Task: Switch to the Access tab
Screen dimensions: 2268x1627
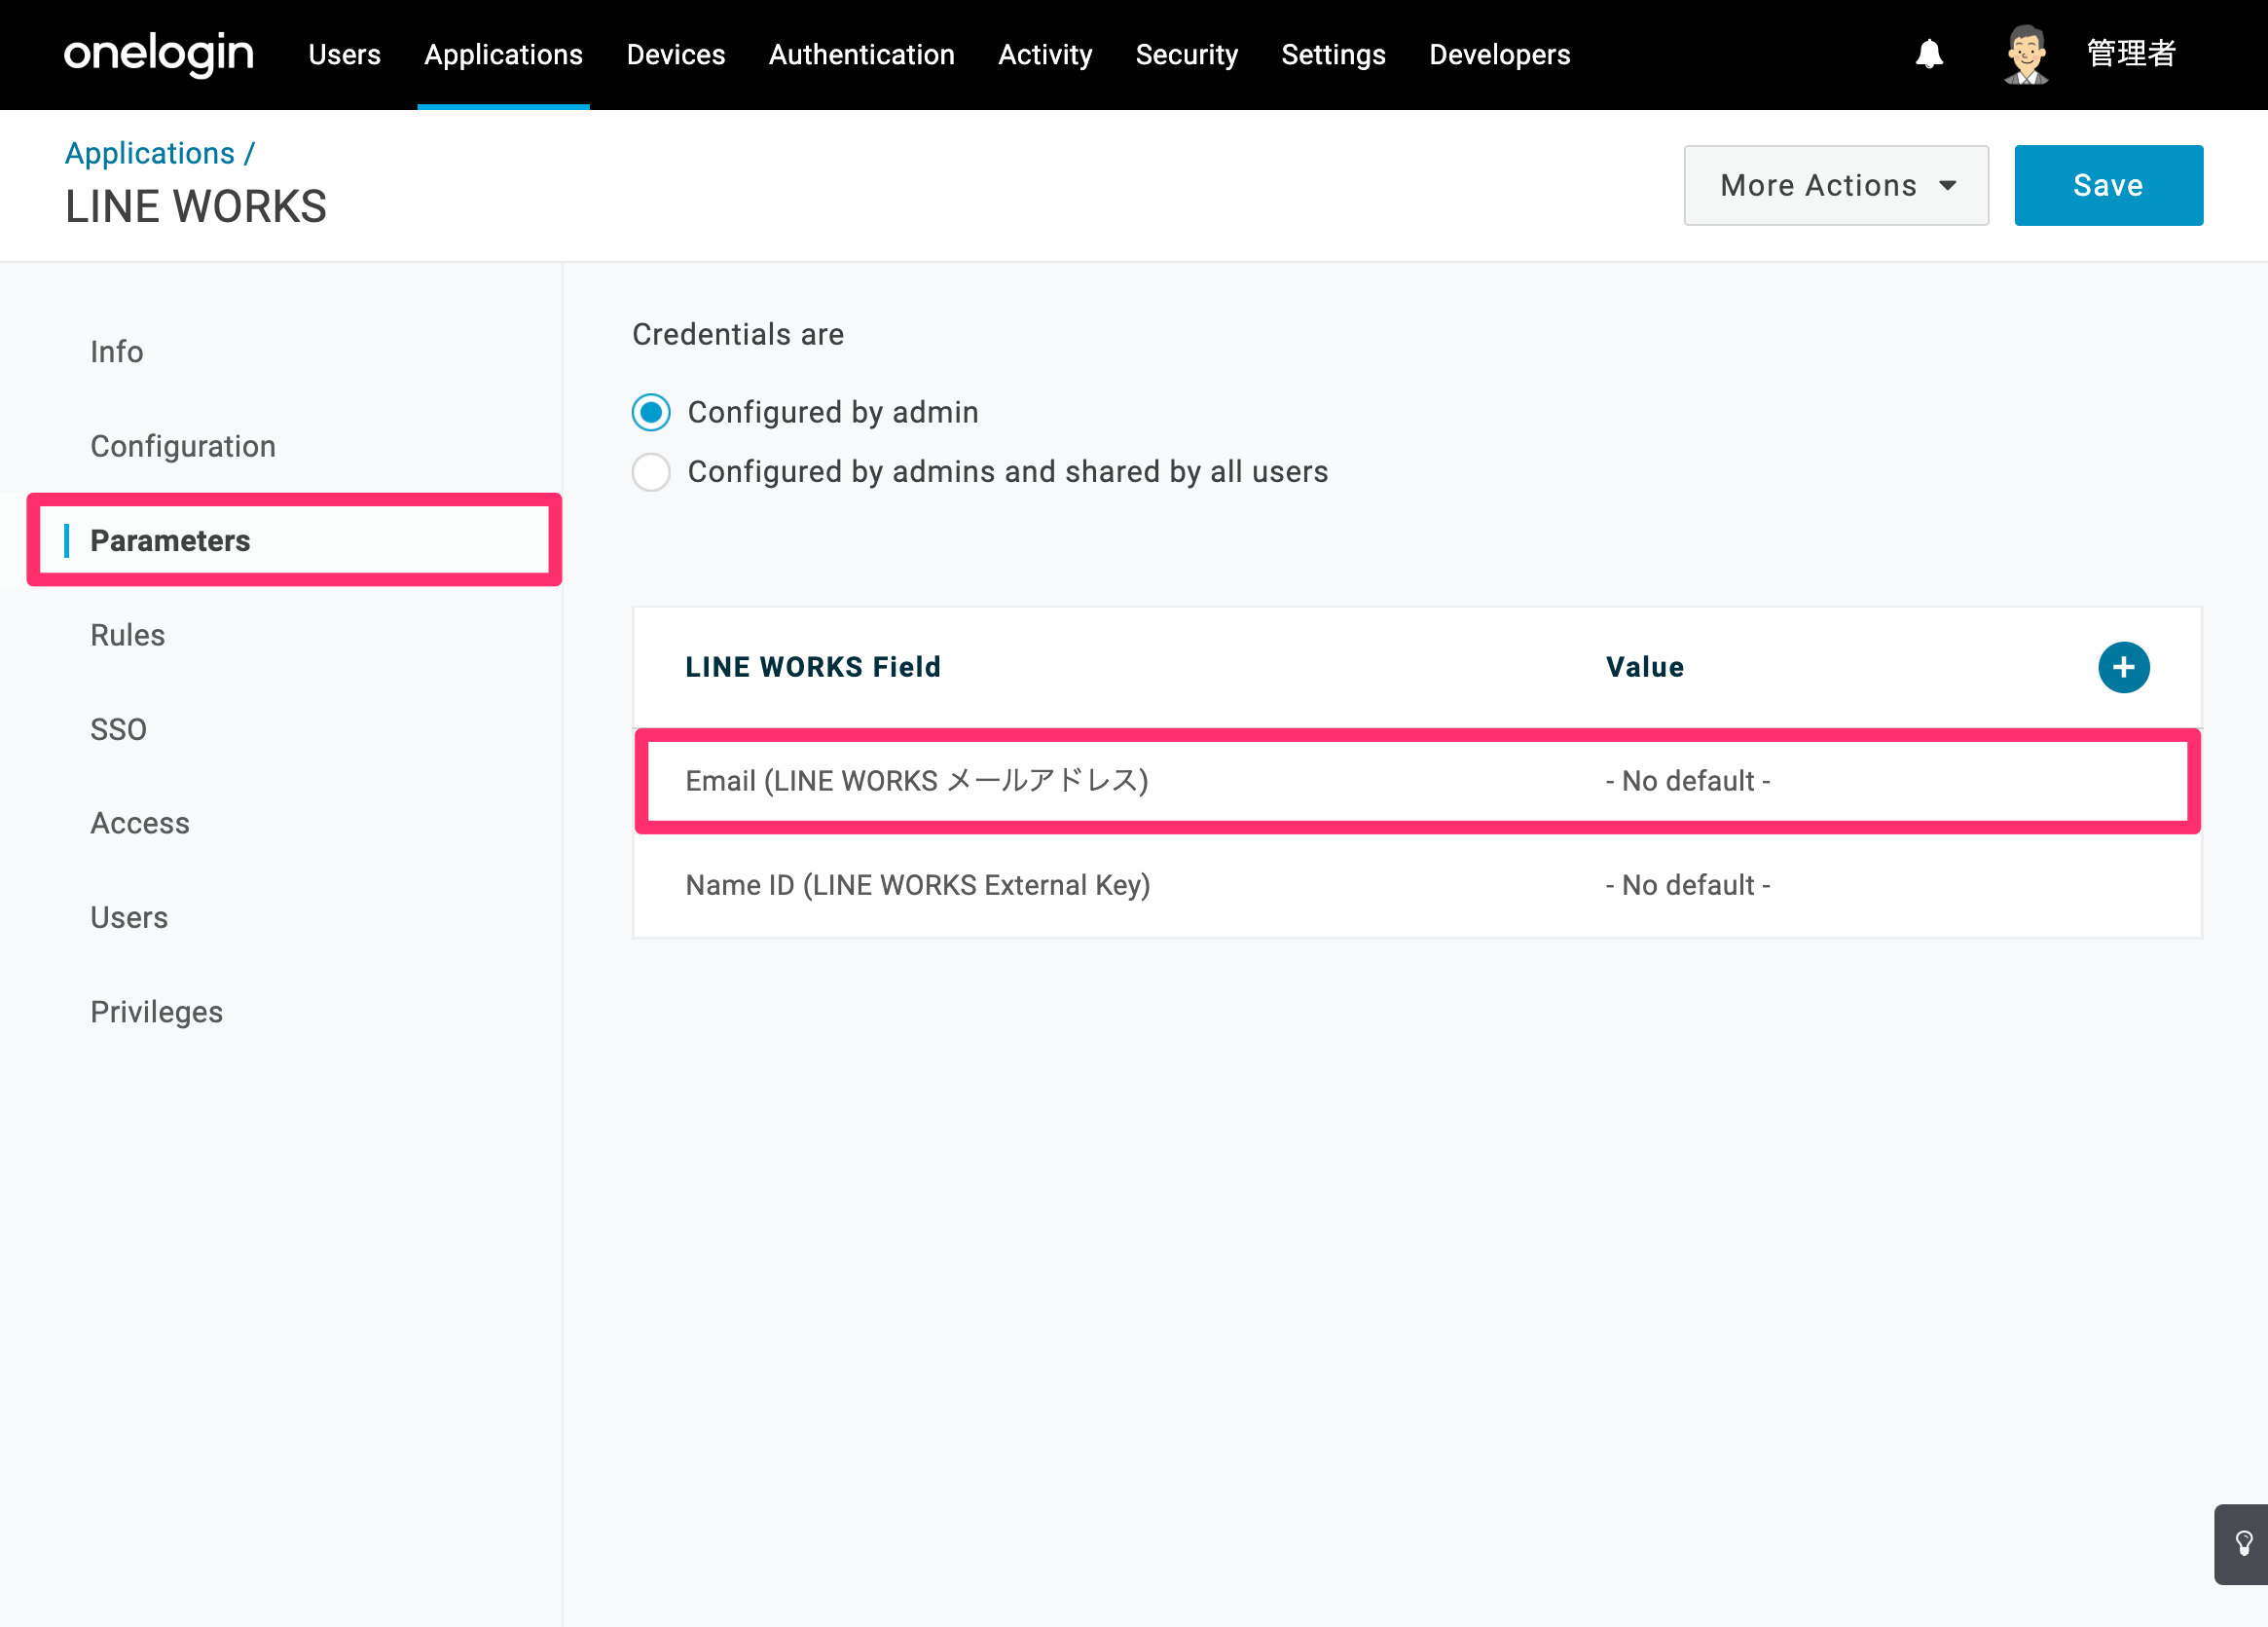Action: (140, 823)
